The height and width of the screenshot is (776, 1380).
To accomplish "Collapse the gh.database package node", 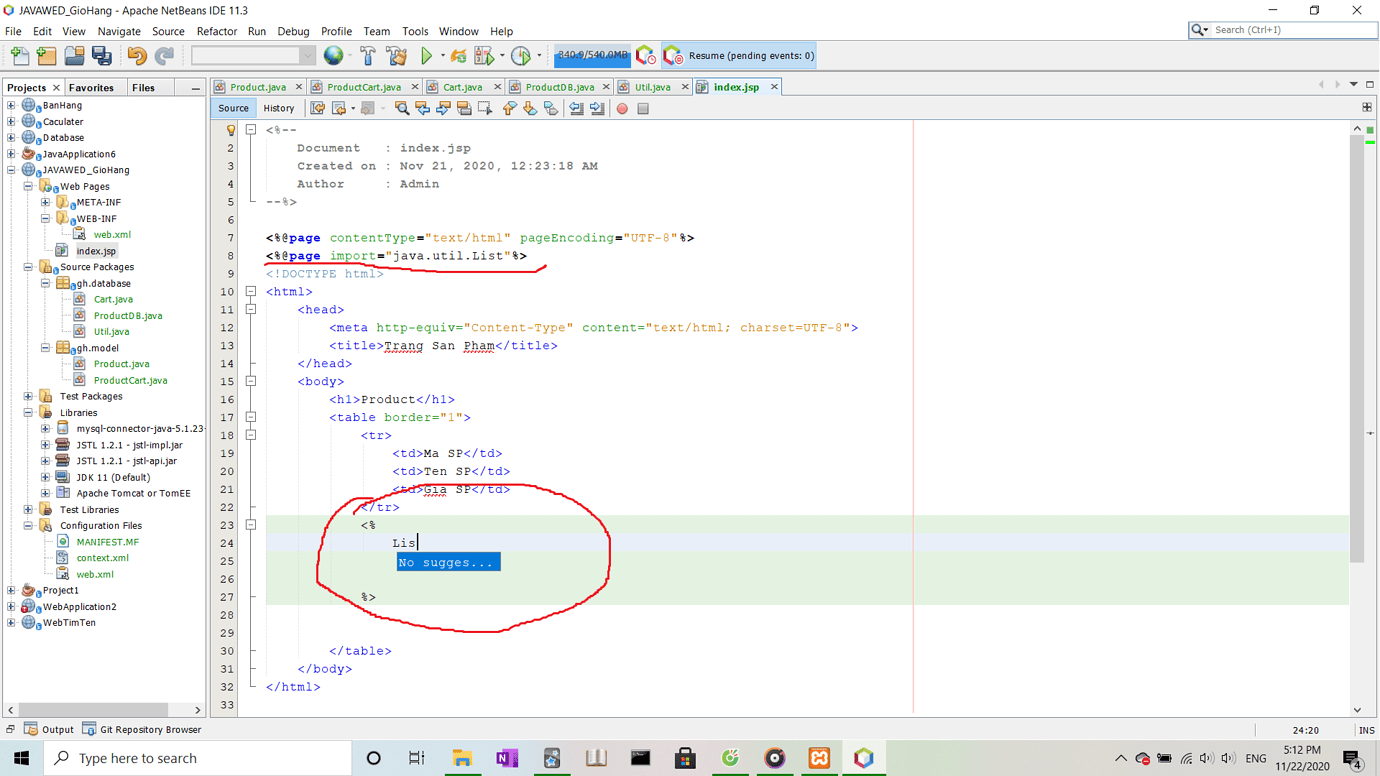I will coord(45,283).
